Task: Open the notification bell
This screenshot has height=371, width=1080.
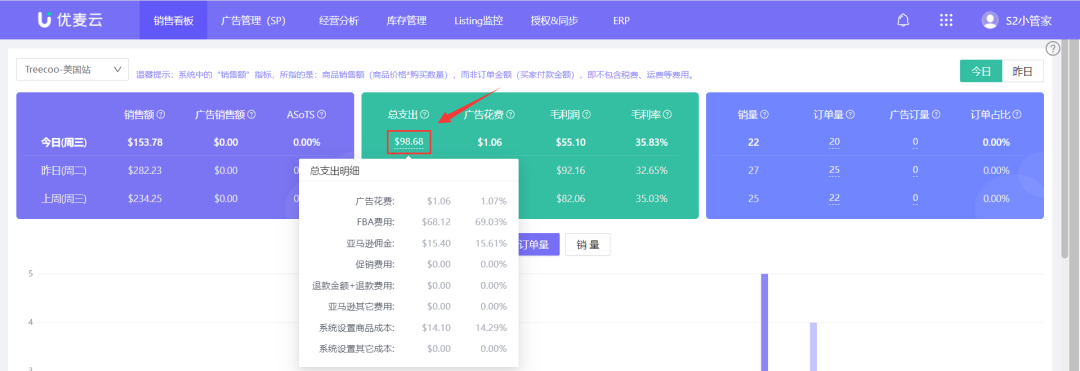Action: click(x=903, y=20)
